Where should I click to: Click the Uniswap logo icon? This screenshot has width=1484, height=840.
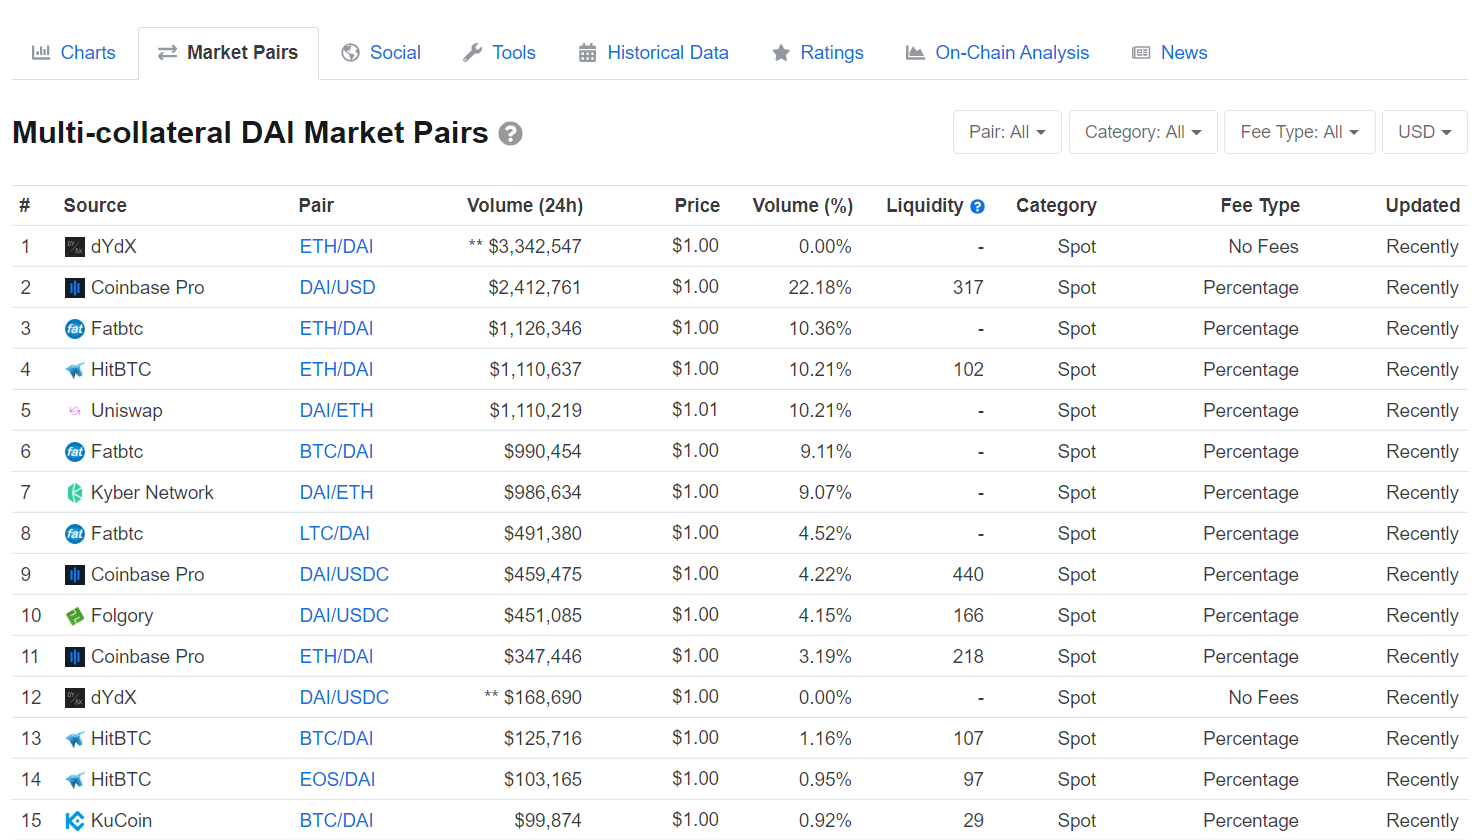click(75, 411)
